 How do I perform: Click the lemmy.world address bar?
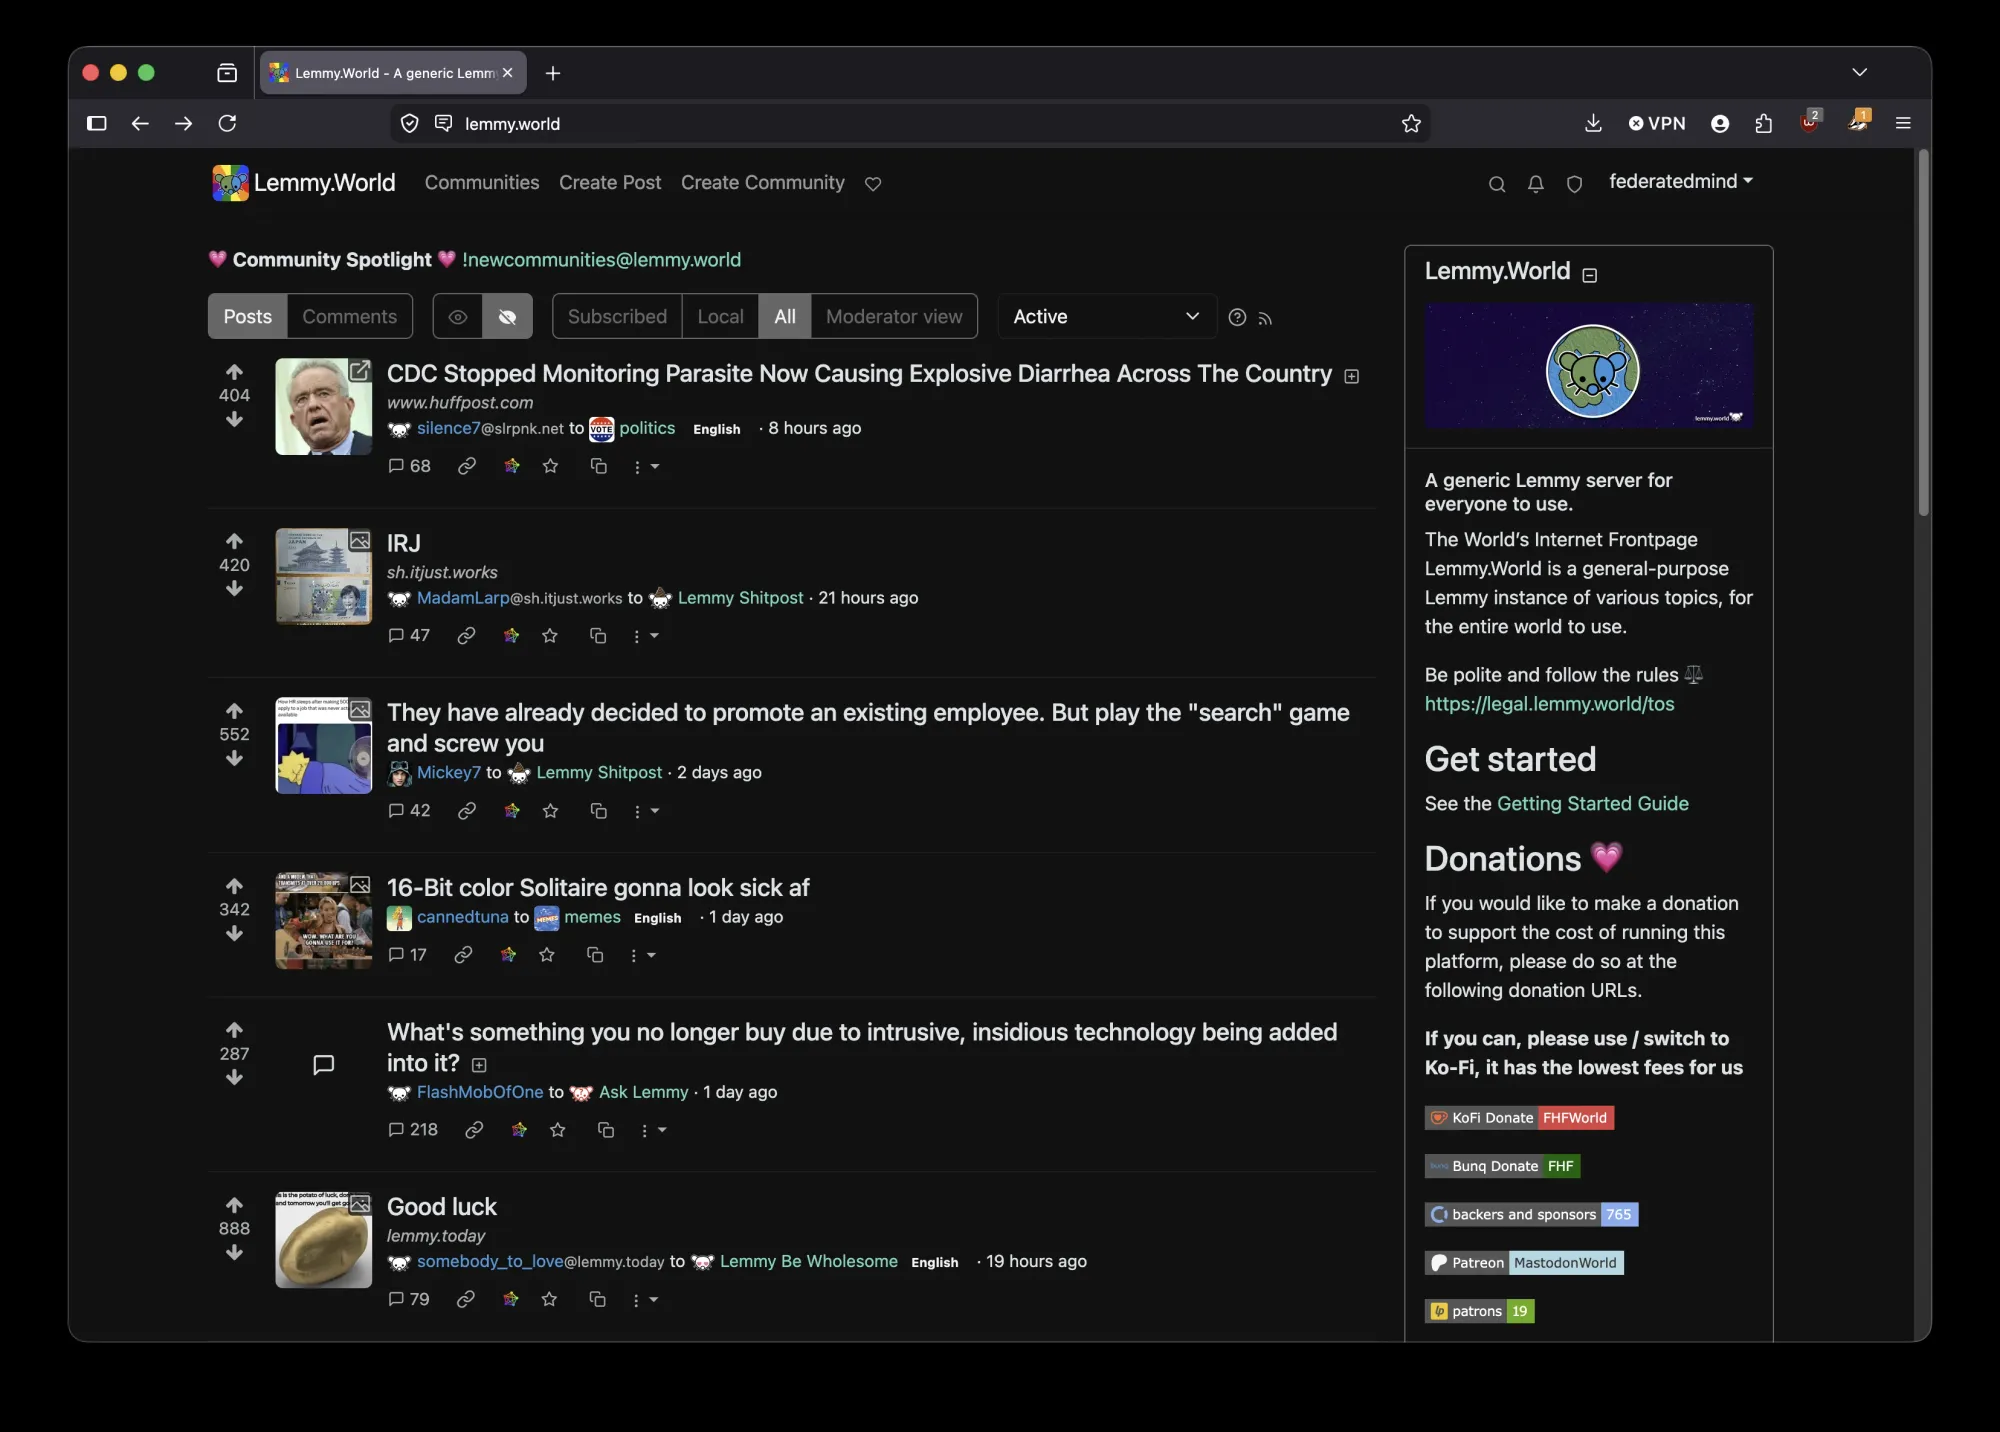coord(910,123)
